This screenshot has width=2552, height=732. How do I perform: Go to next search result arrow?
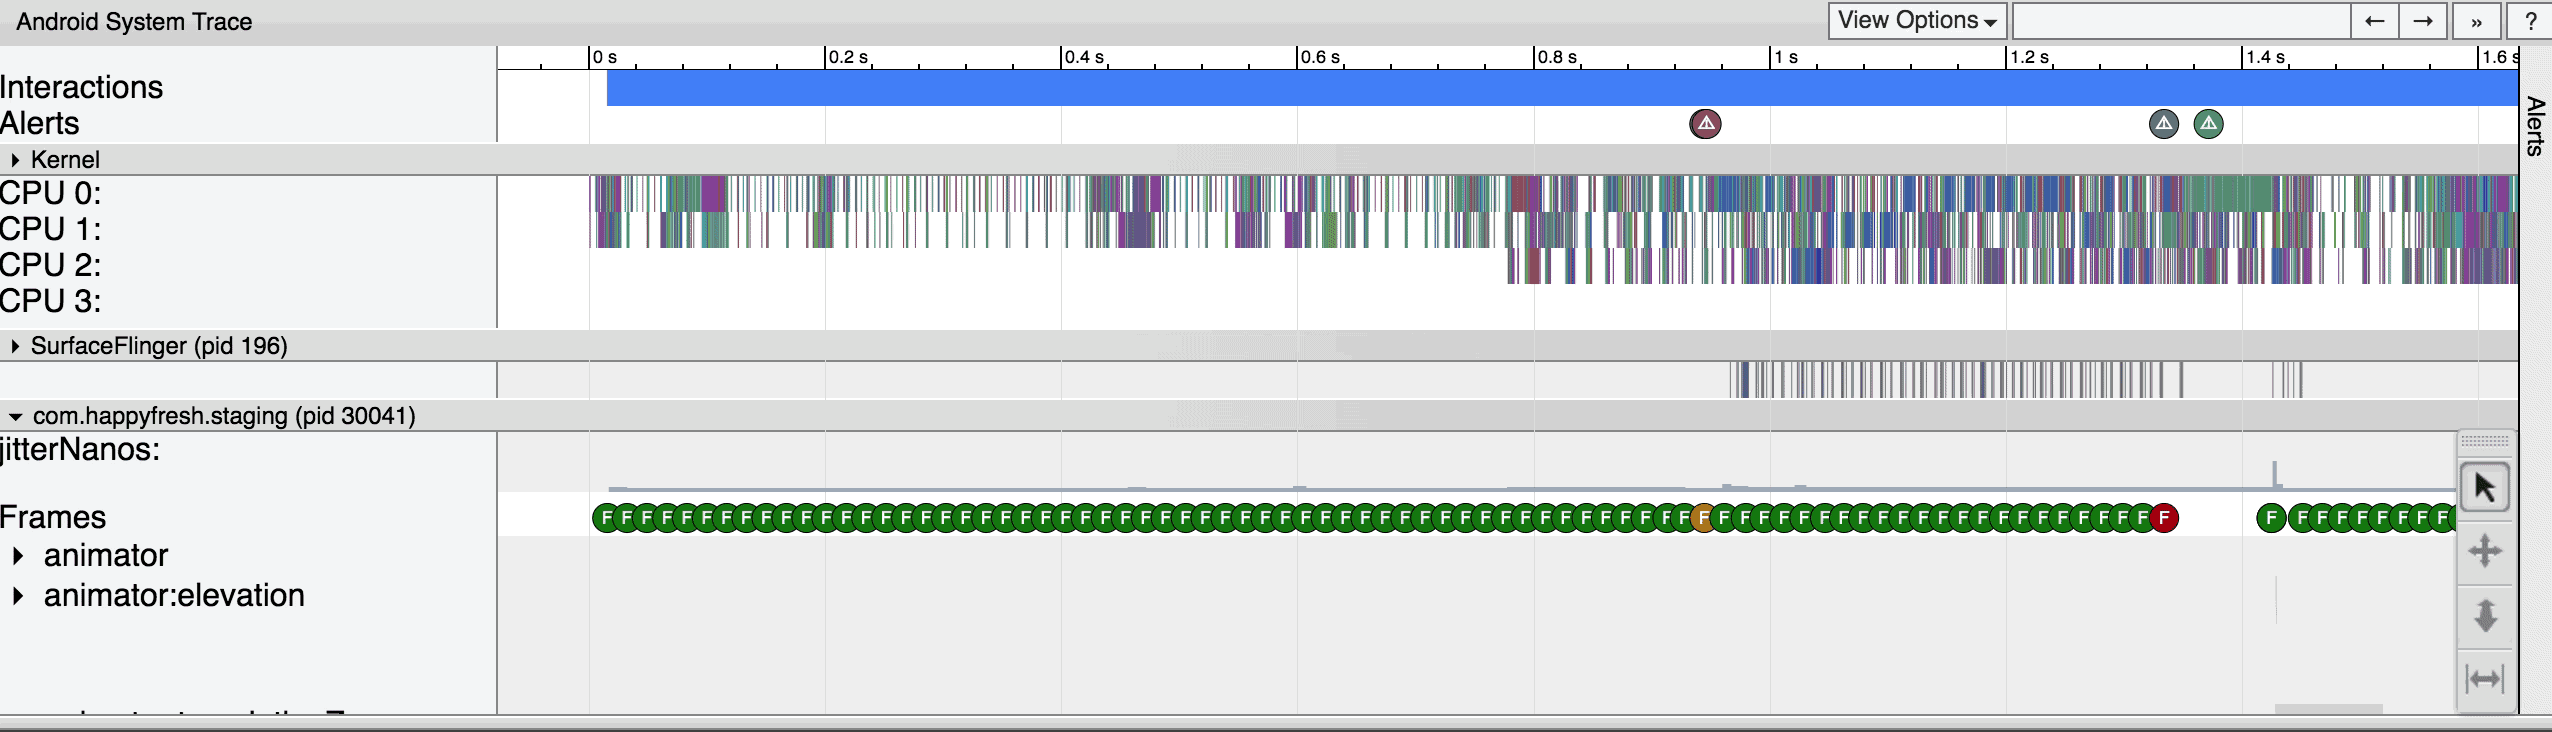coord(2423,21)
